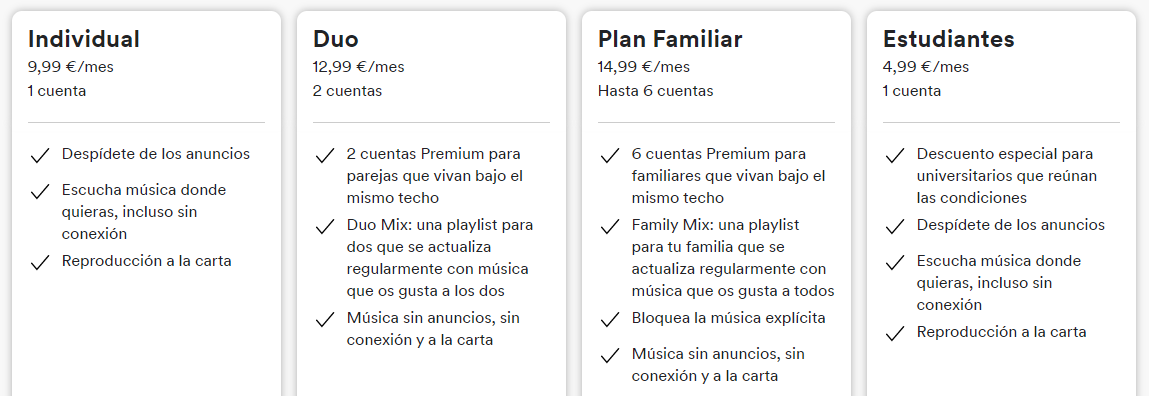Screen dimensions: 1149x396
Task: Click checkmark next to Bloquea la música explícita
Action: pos(610,320)
